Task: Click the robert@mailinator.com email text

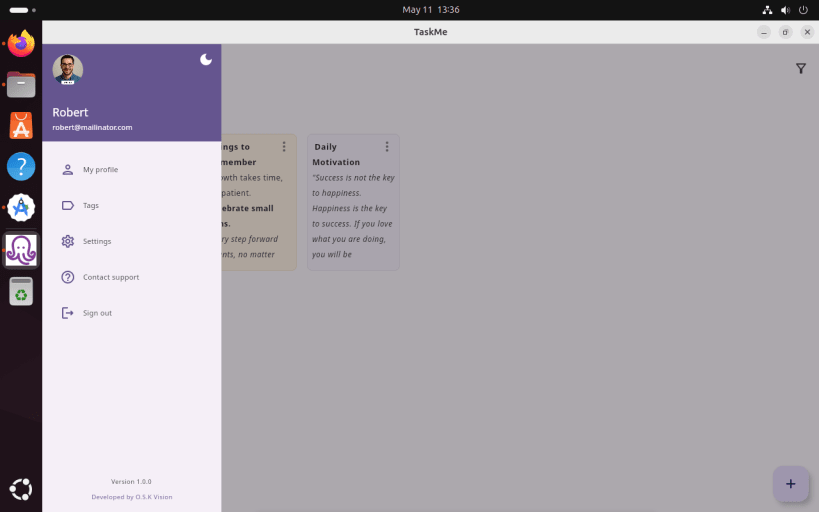Action: point(92,127)
